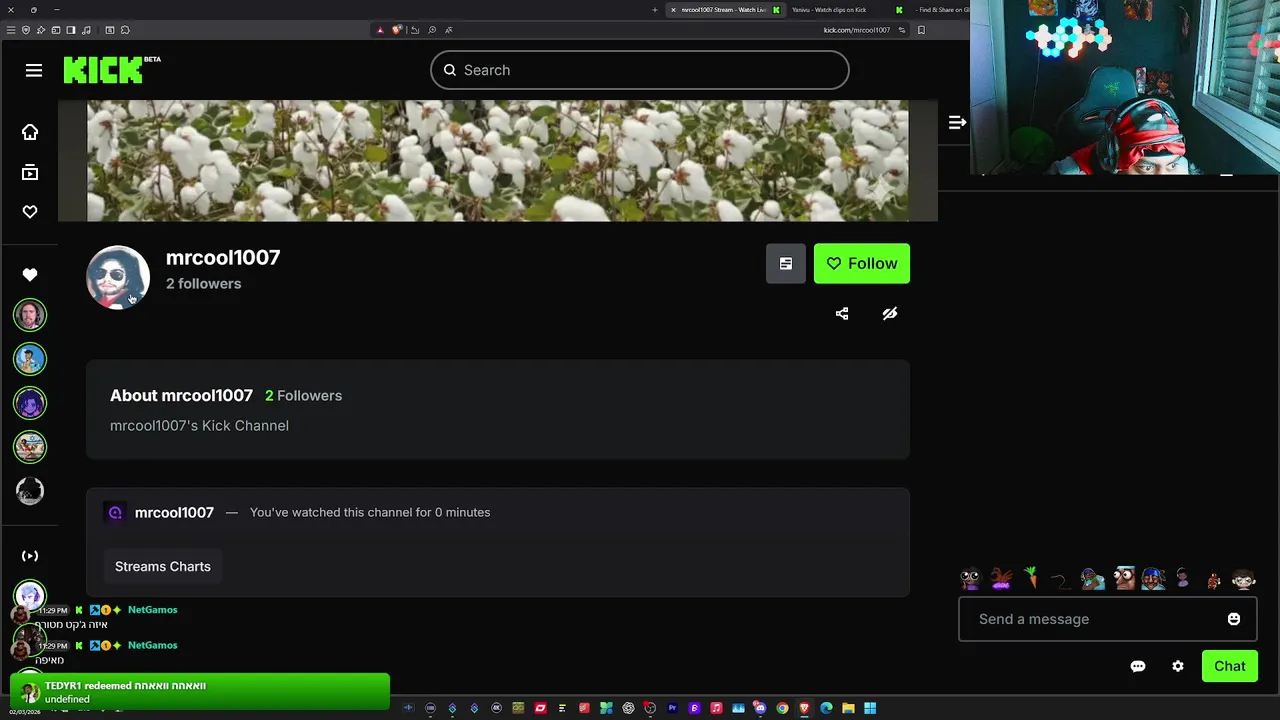Open the Streams Charts button
The width and height of the screenshot is (1280, 720).
point(163,566)
